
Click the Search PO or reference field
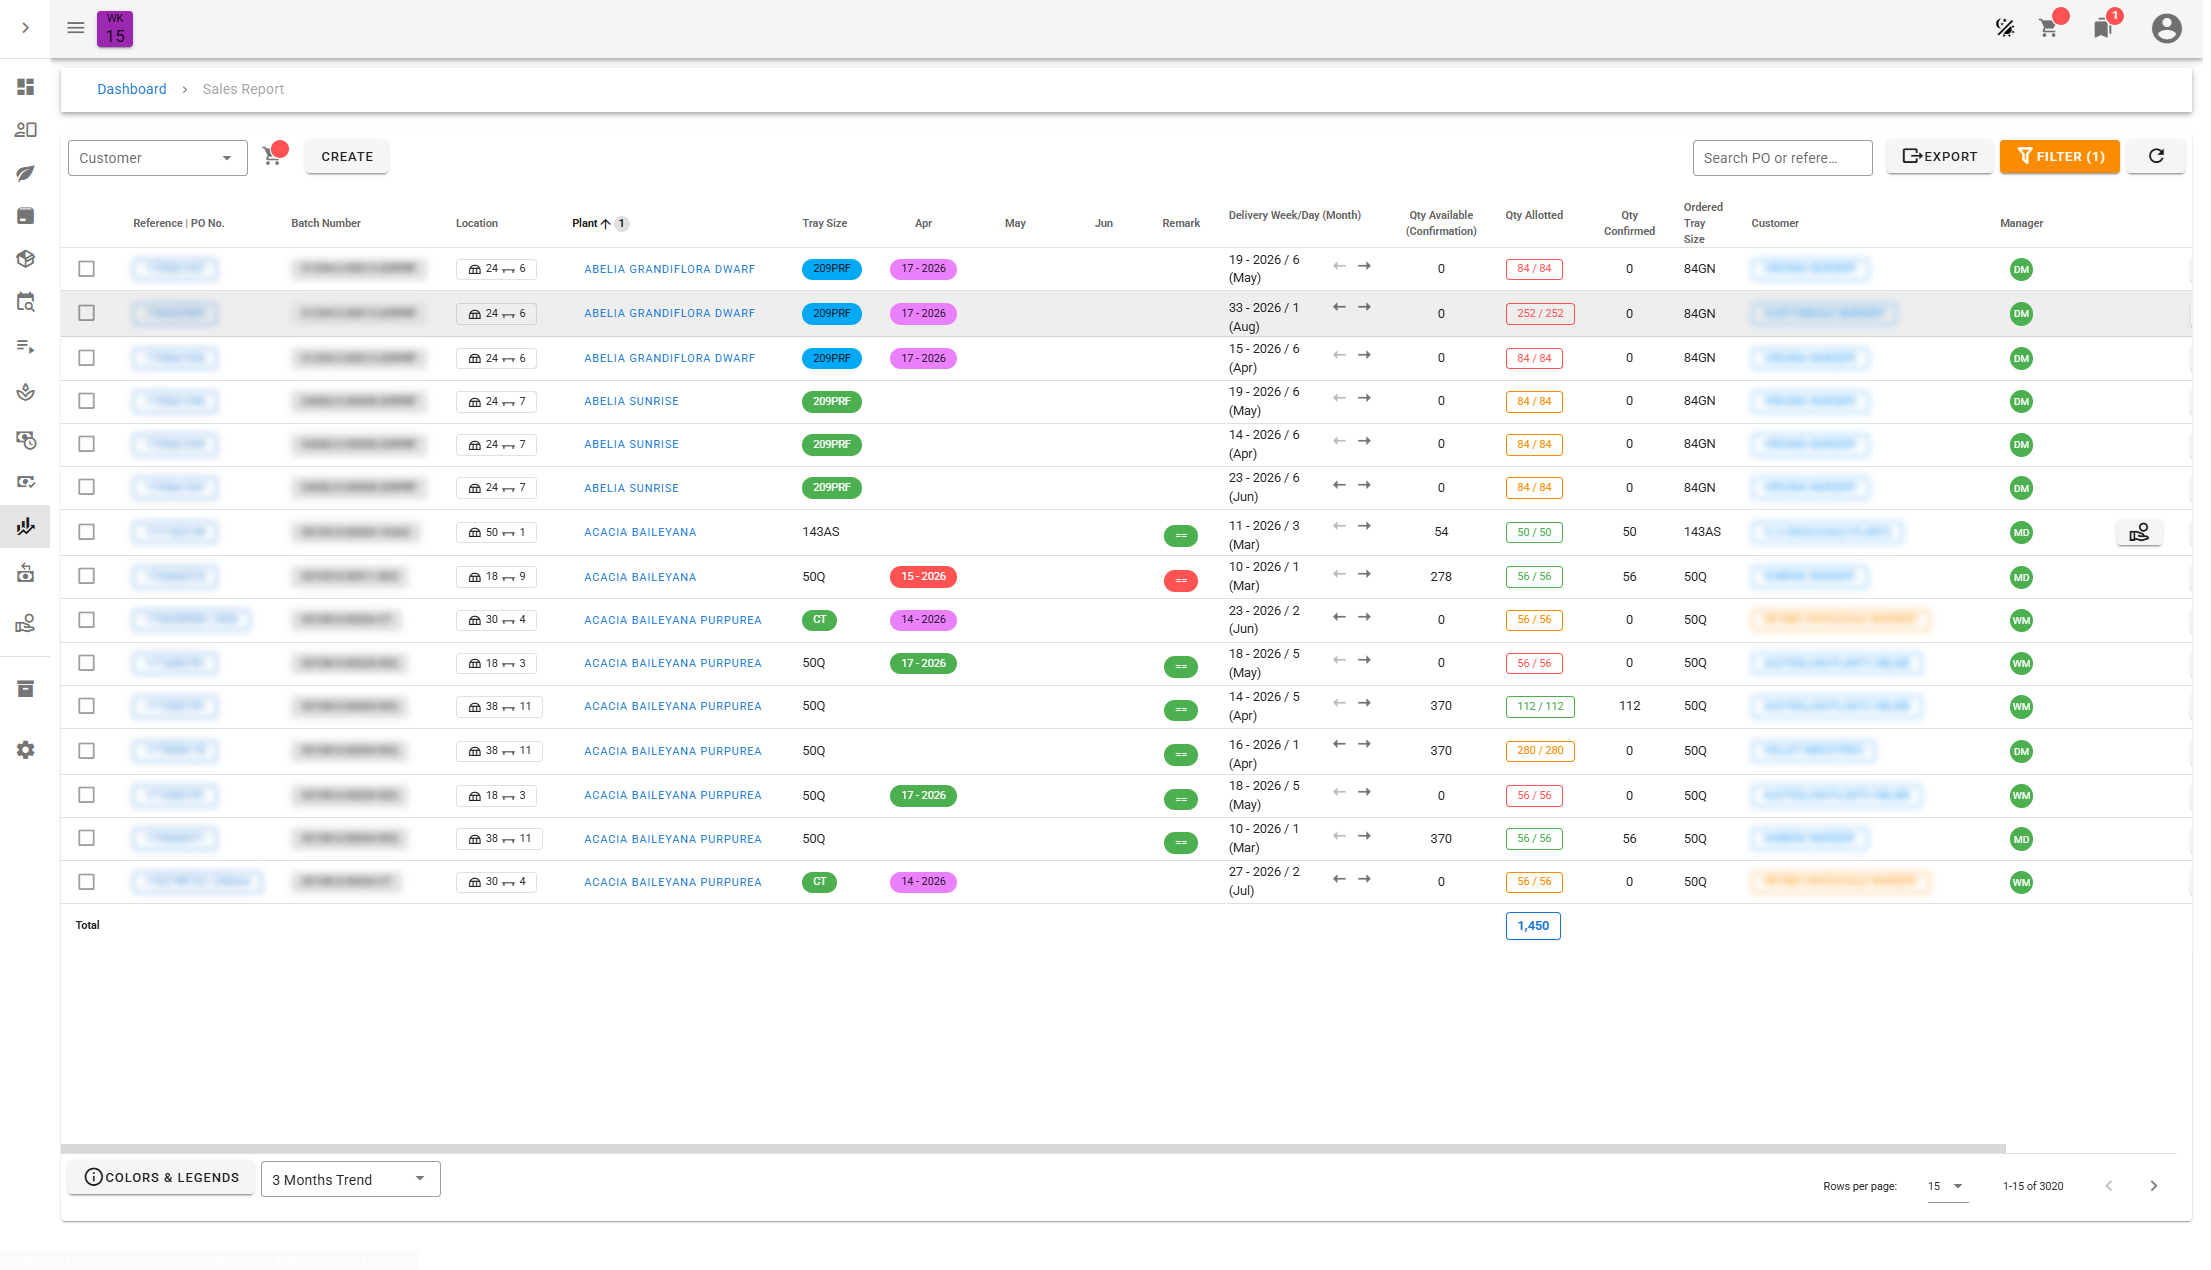[x=1781, y=158]
